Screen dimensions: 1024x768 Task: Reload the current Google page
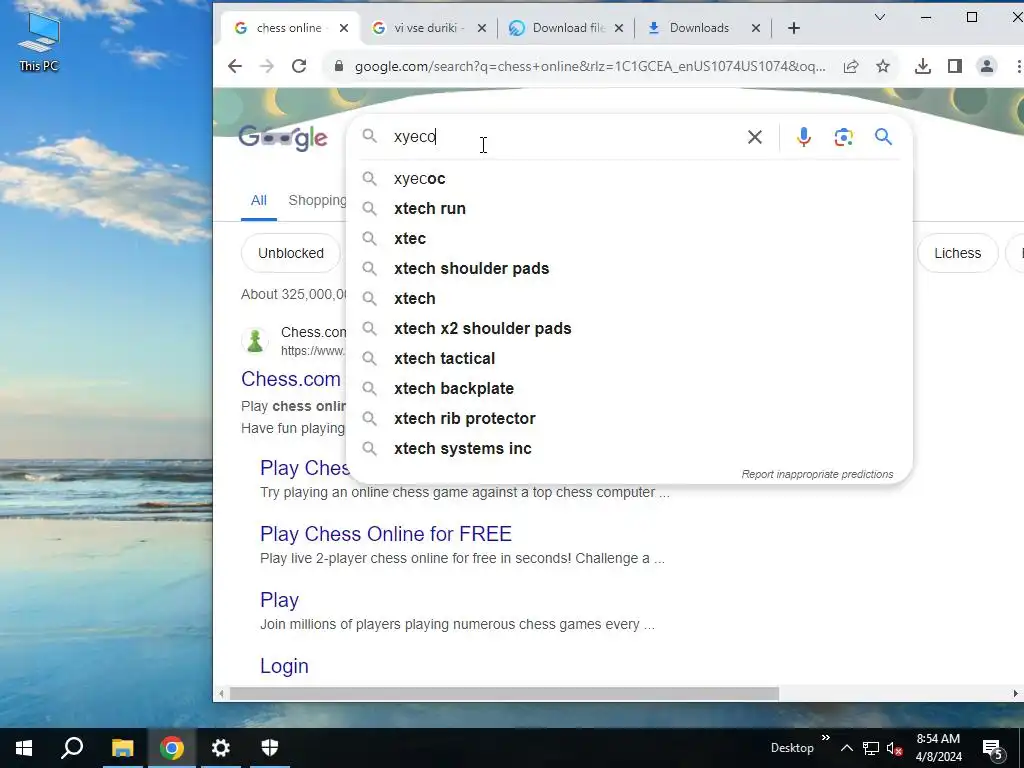click(299, 66)
